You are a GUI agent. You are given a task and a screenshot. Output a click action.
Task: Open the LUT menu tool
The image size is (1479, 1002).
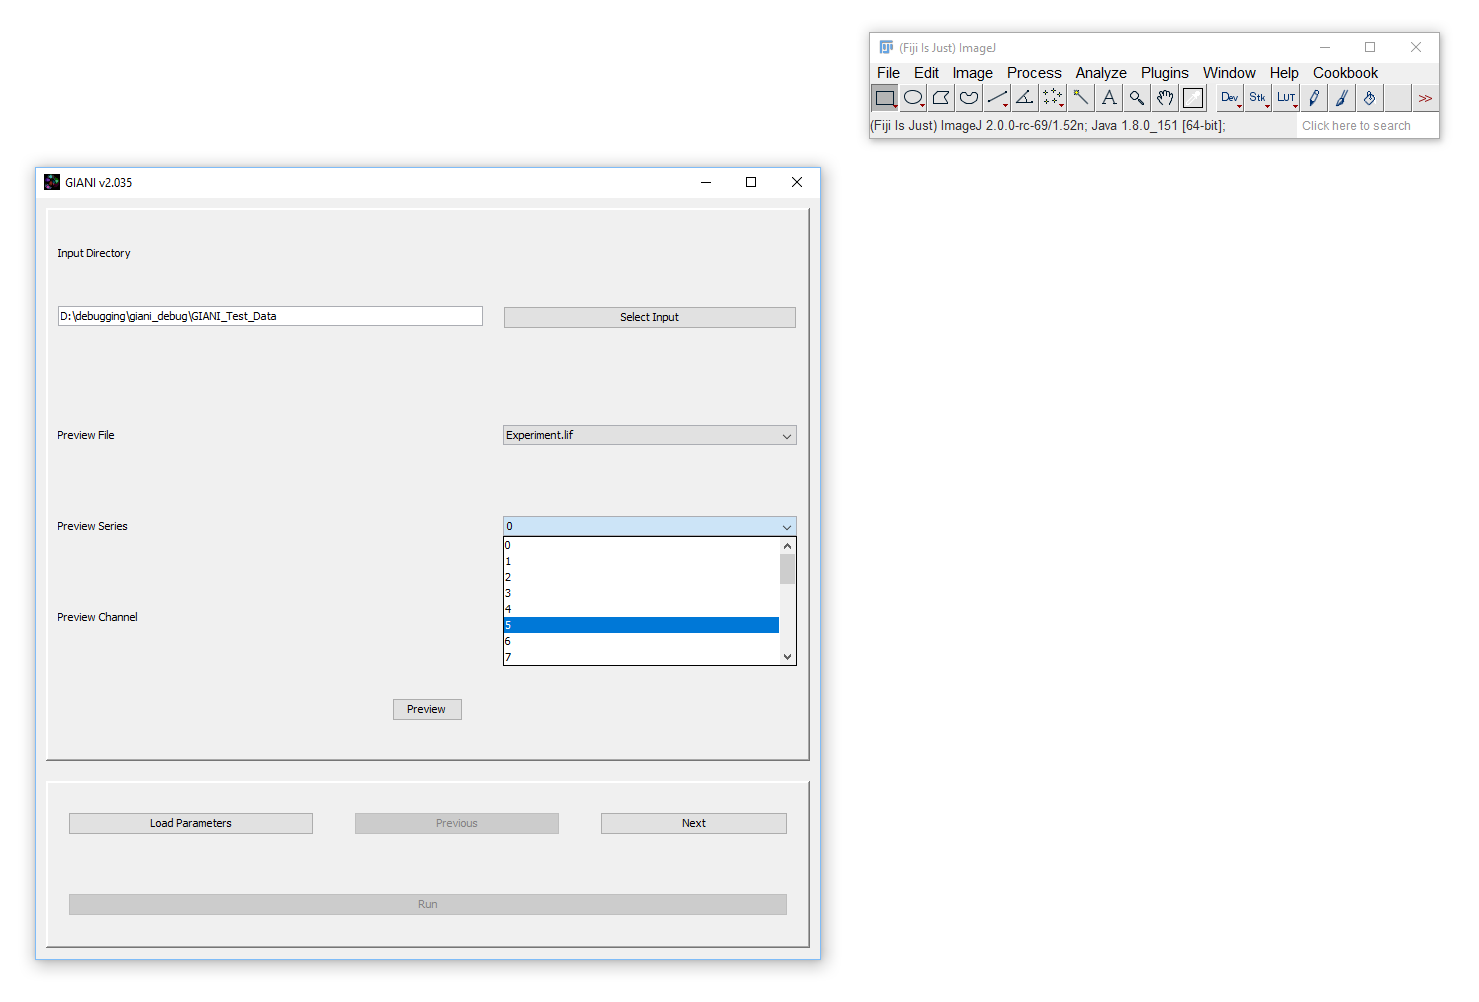(x=1286, y=98)
